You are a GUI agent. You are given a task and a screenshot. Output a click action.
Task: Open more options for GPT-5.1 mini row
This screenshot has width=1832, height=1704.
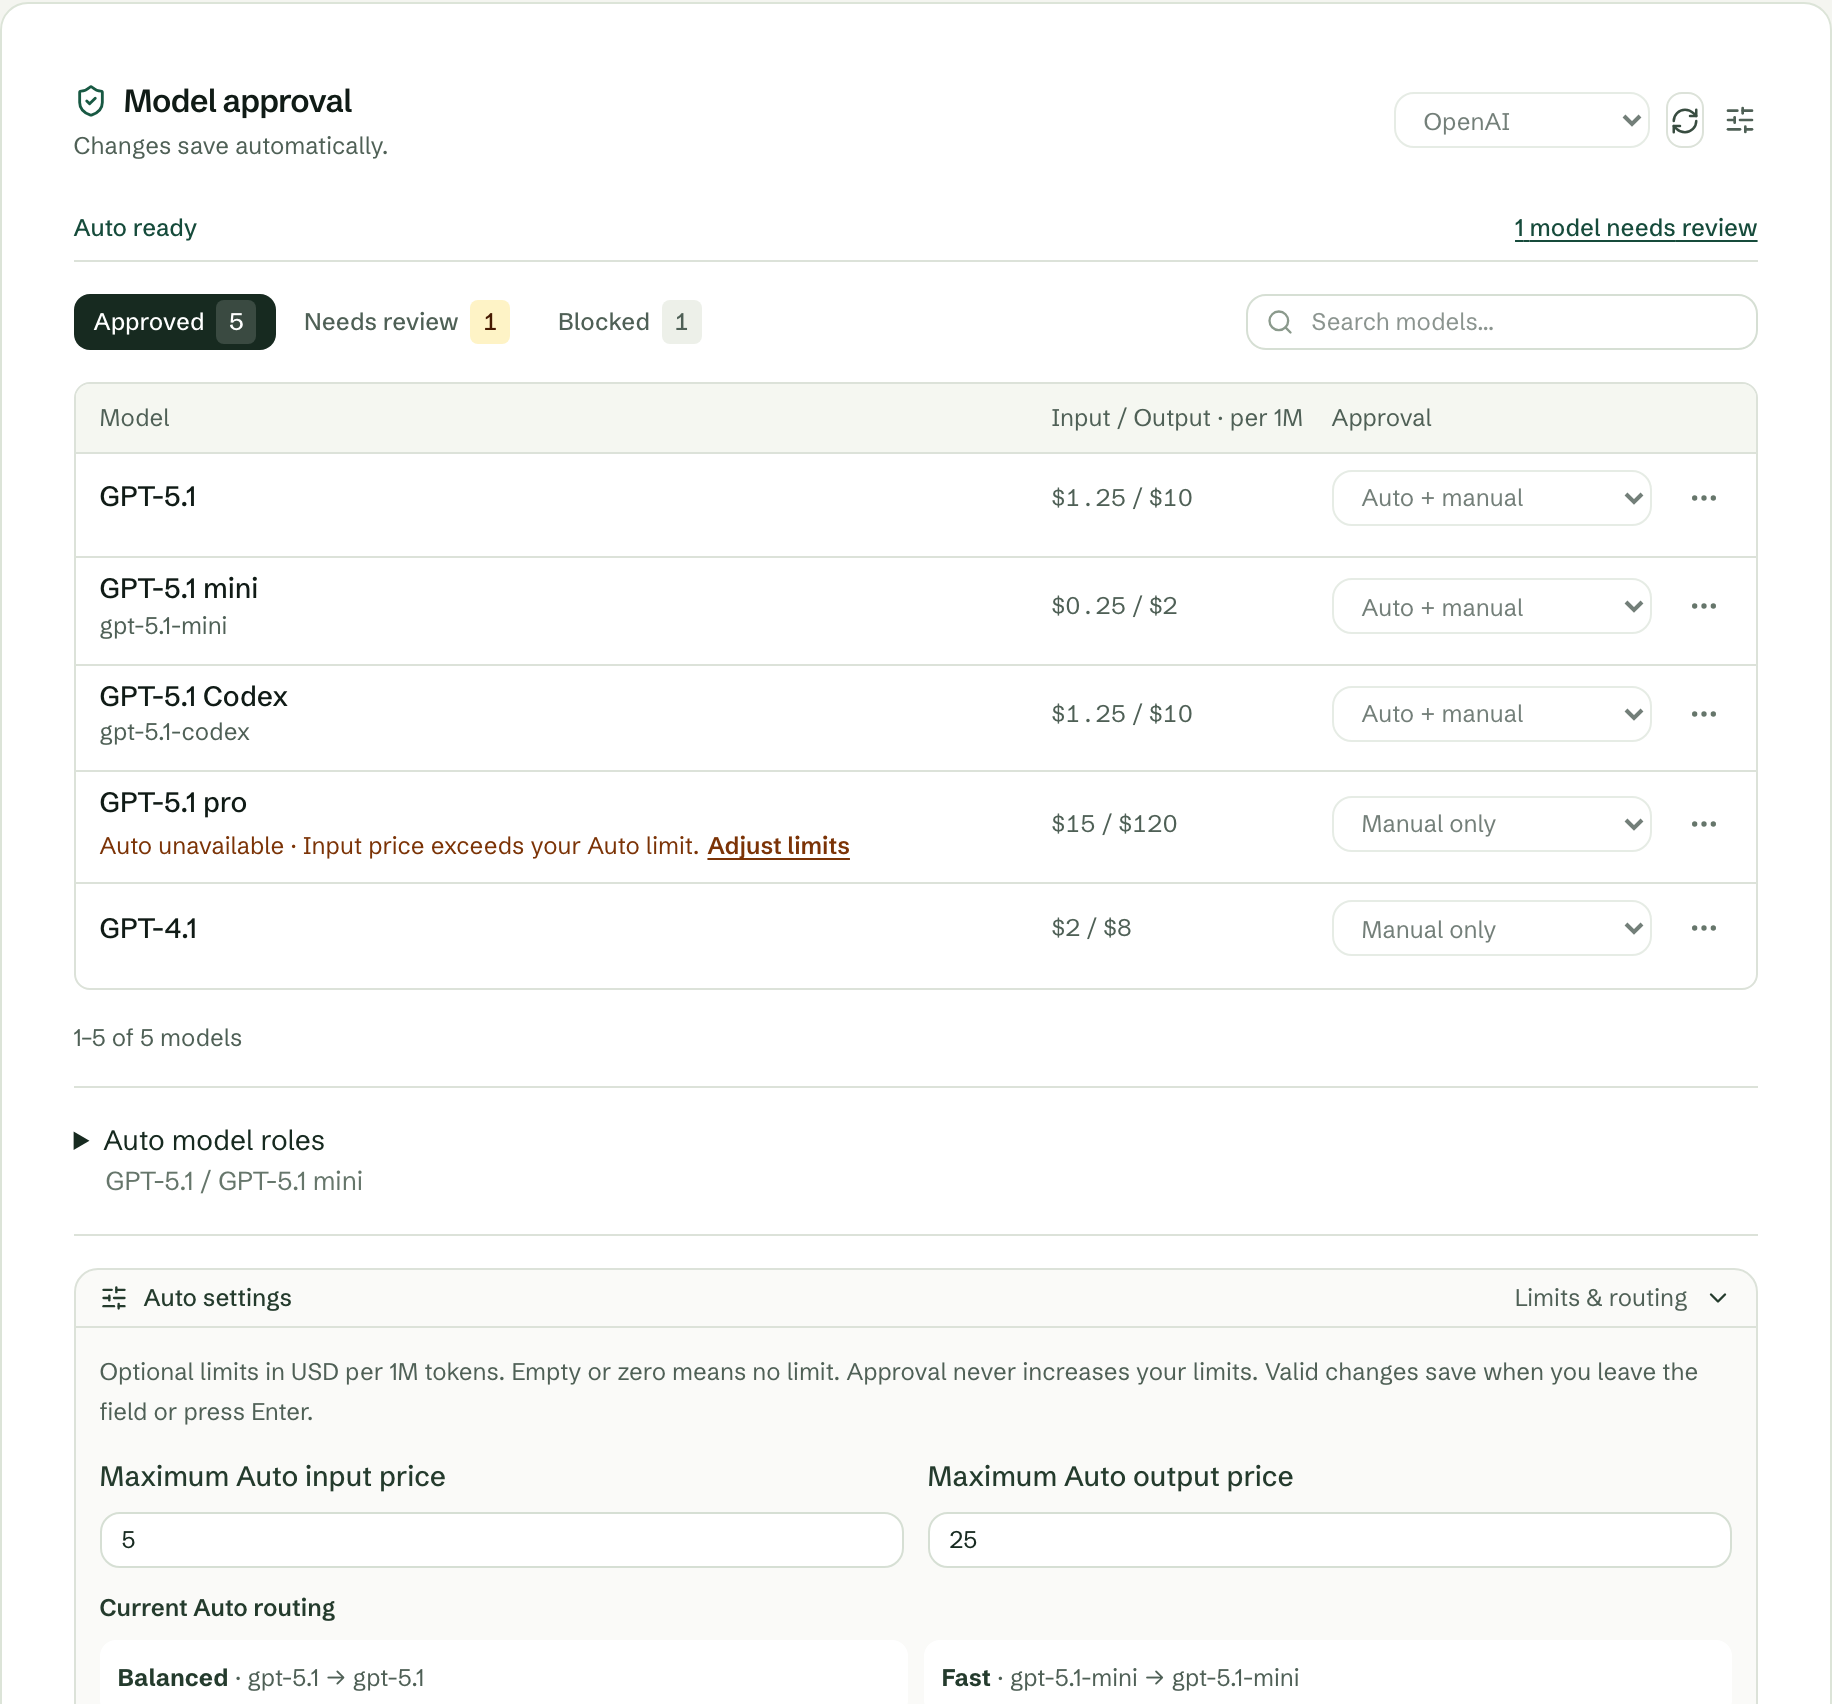1704,606
